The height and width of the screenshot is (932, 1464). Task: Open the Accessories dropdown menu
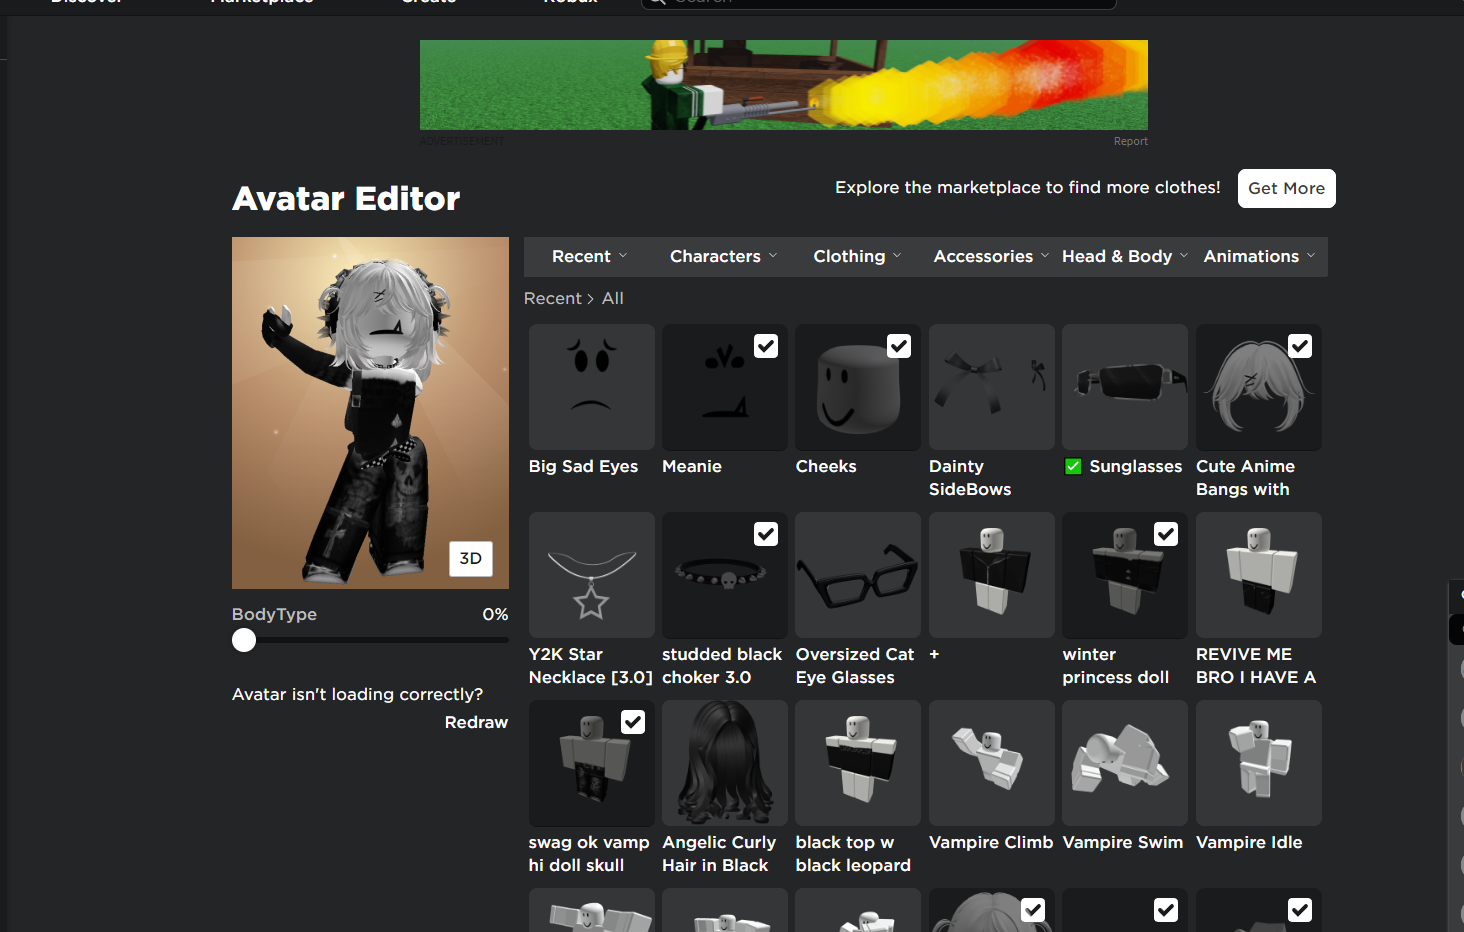990,257
